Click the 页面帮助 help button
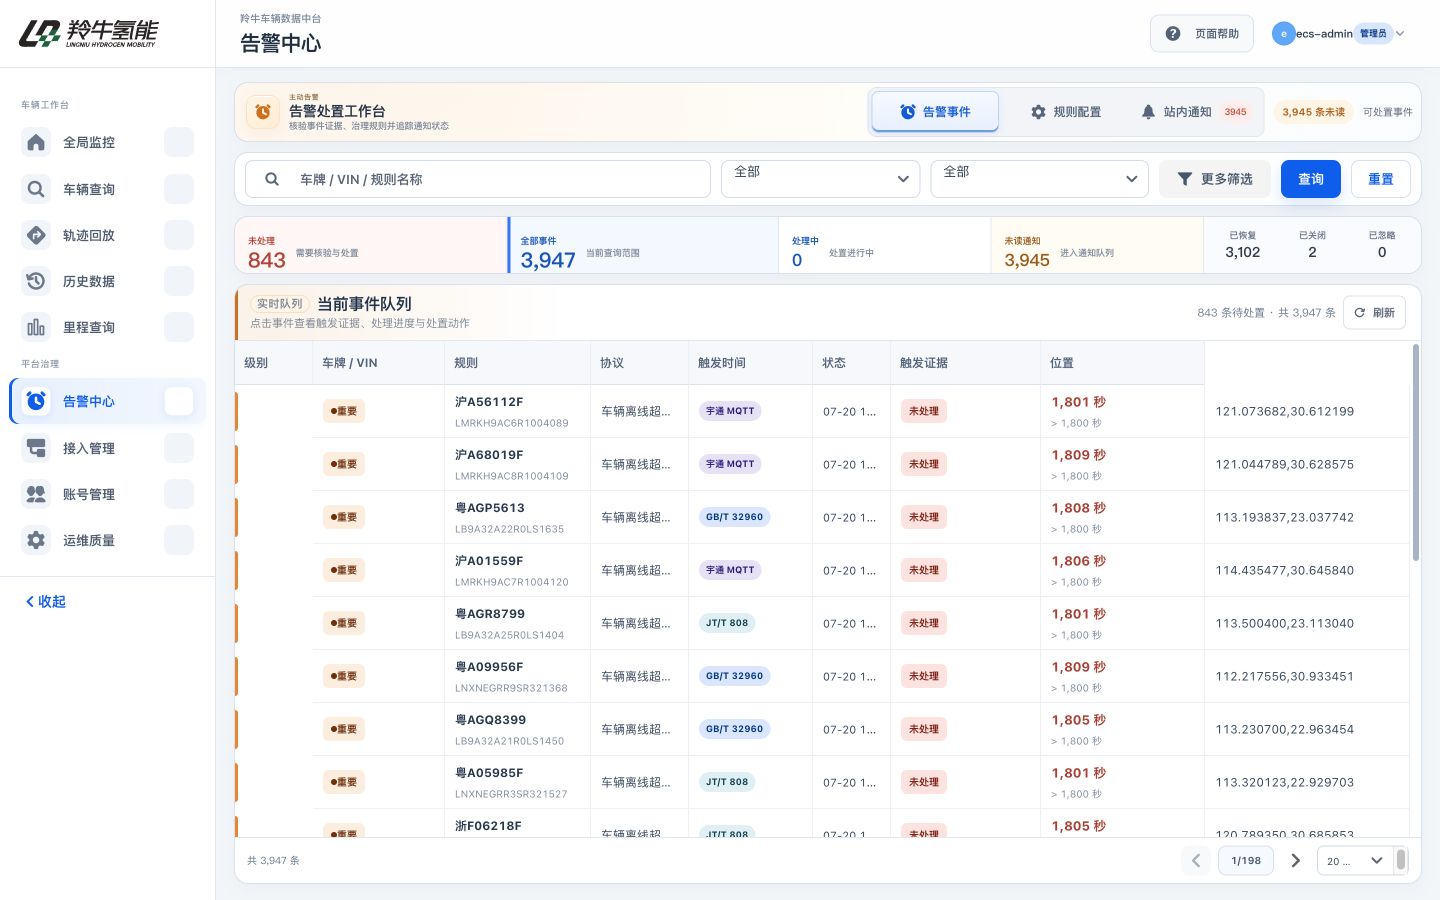This screenshot has height=900, width=1440. [1202, 34]
